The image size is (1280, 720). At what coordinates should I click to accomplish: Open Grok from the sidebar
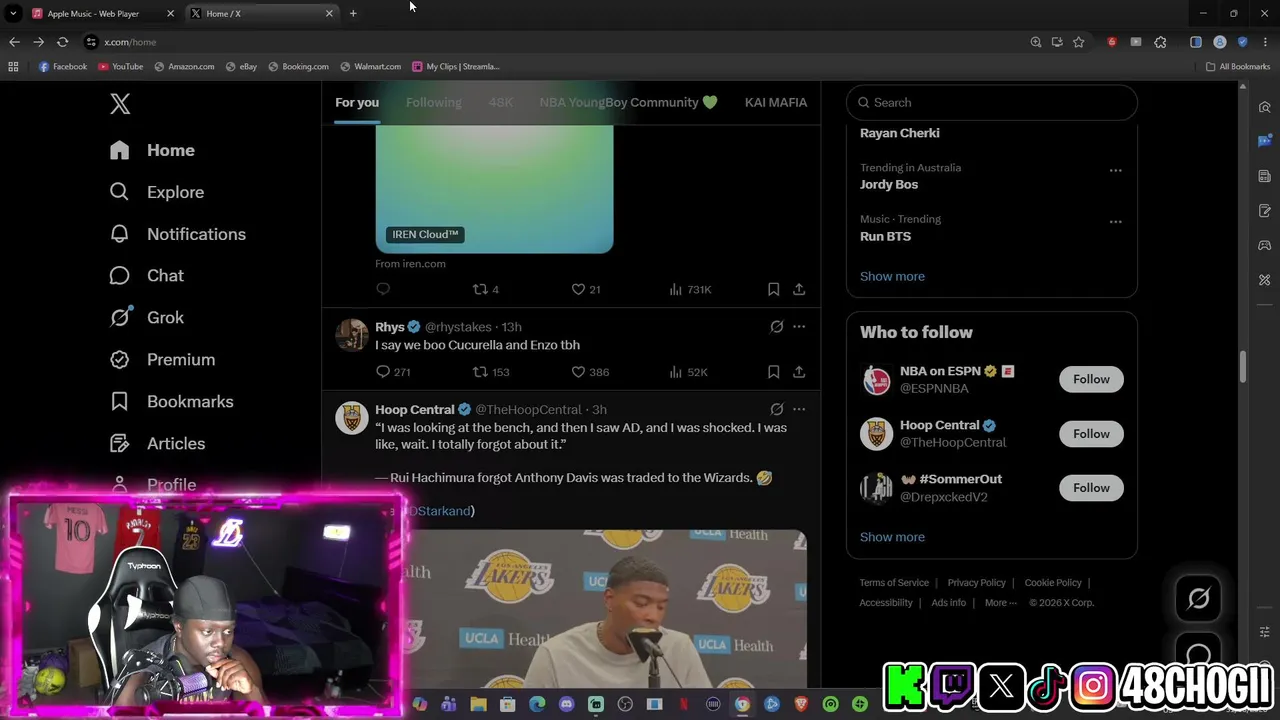coord(146,318)
